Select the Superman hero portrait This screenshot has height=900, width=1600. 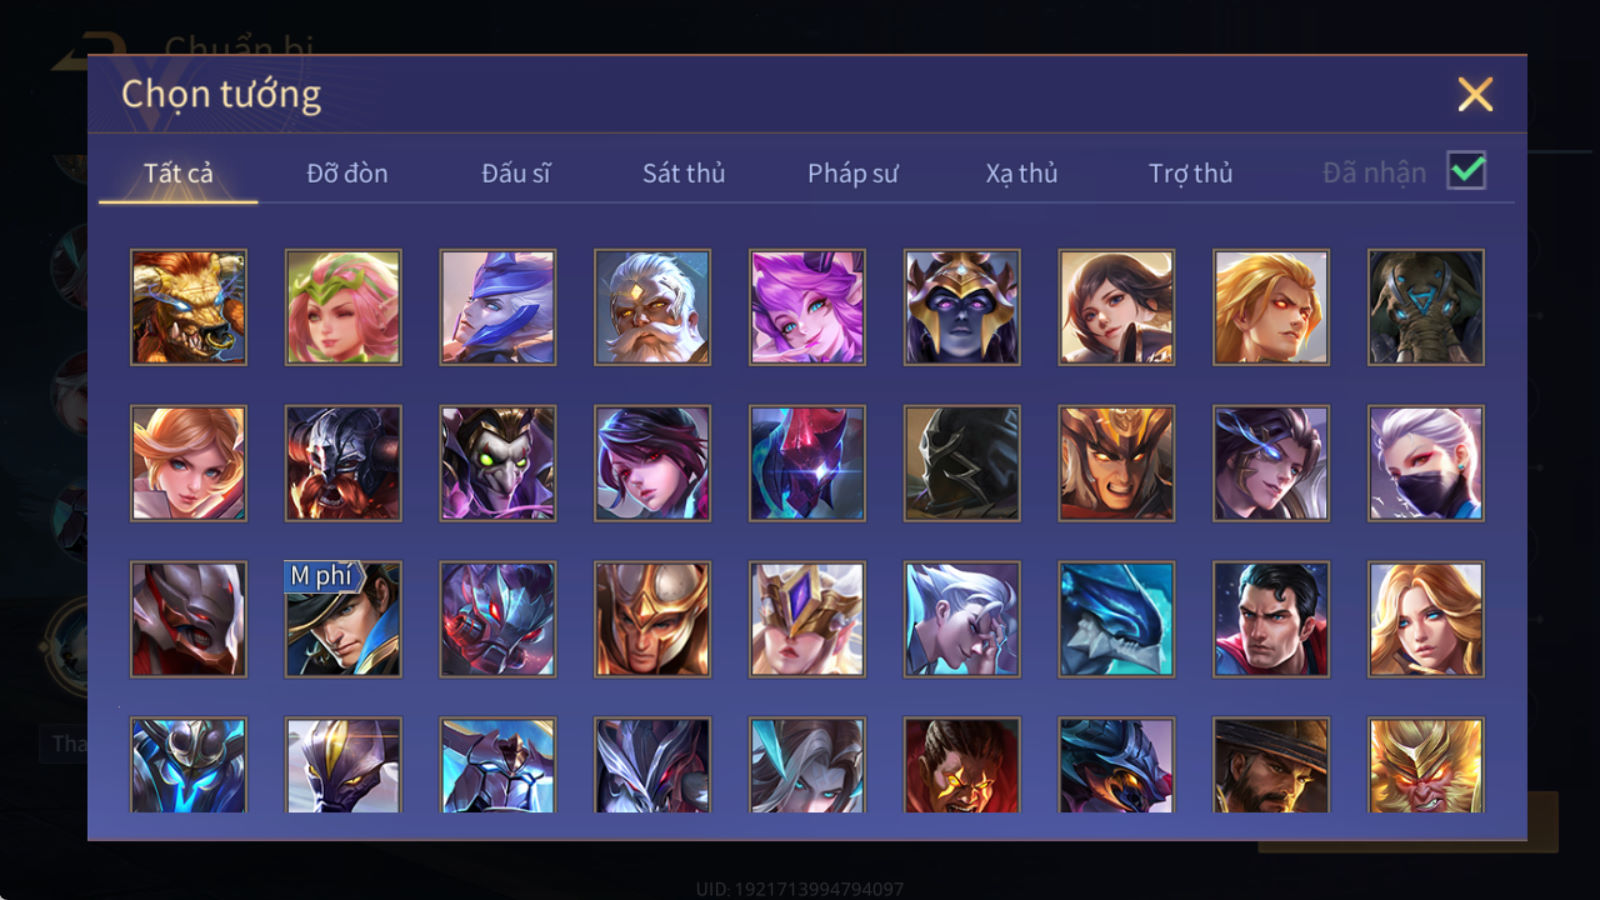click(1271, 619)
